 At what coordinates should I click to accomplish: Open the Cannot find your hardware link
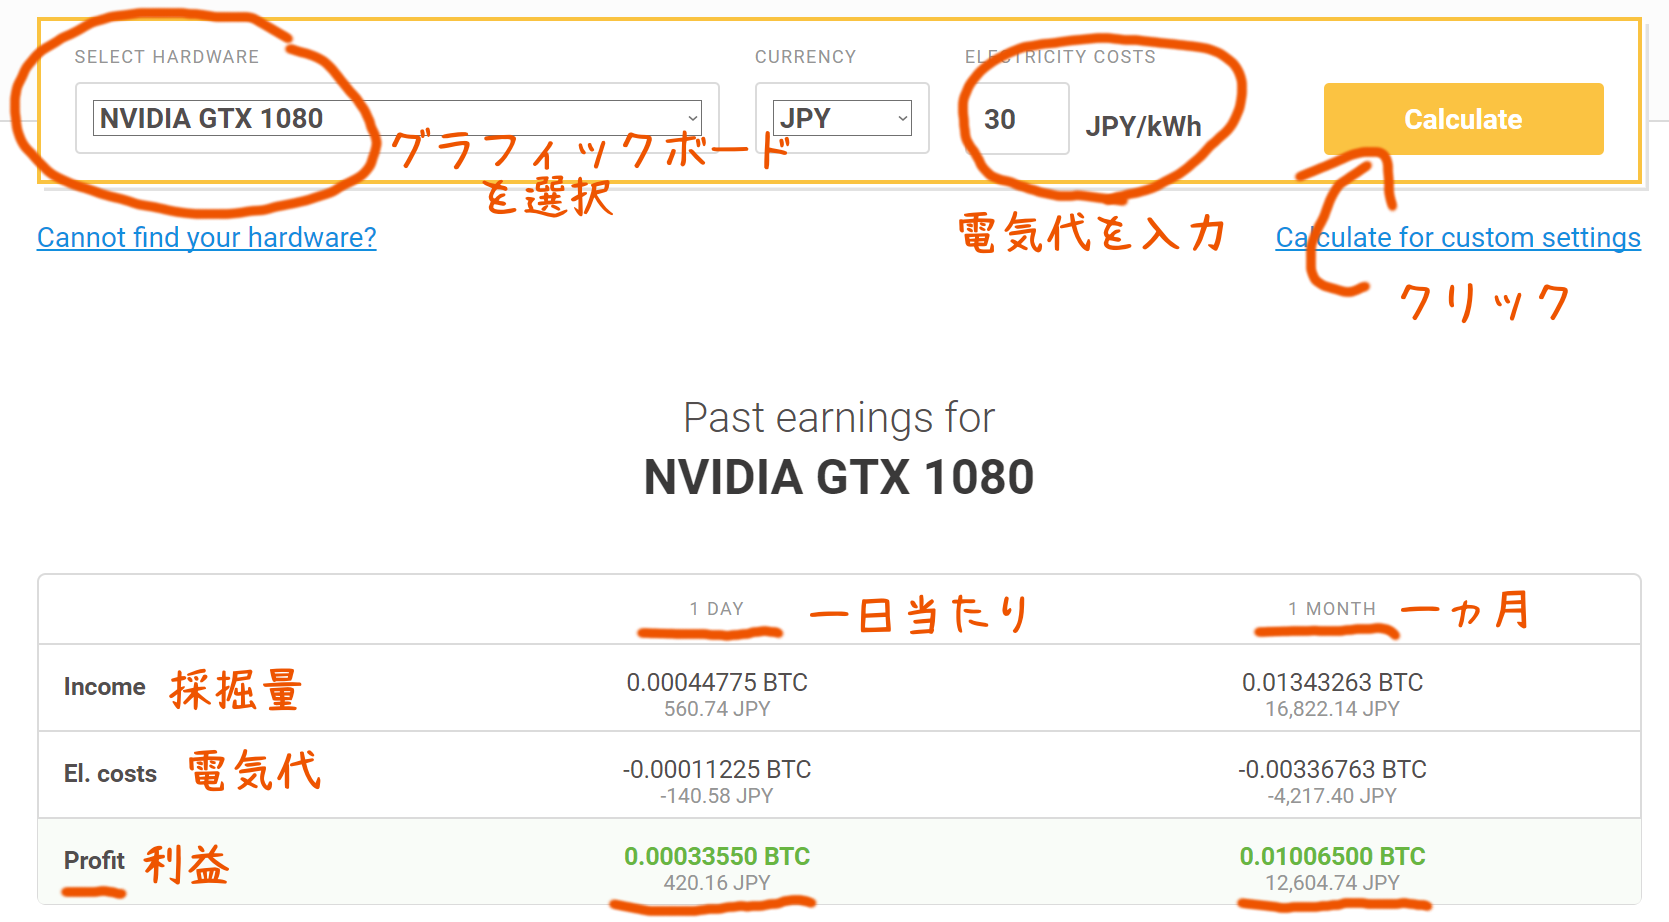(x=207, y=237)
